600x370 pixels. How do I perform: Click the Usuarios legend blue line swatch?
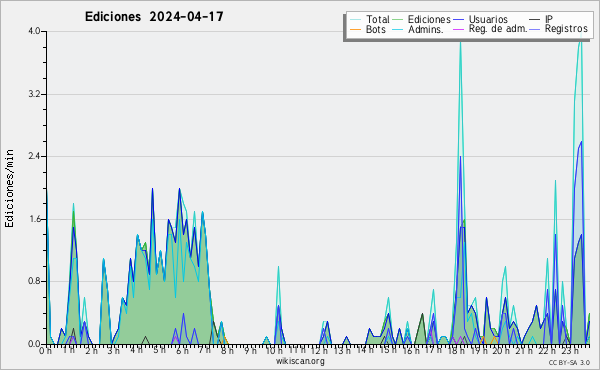pyautogui.click(x=458, y=20)
